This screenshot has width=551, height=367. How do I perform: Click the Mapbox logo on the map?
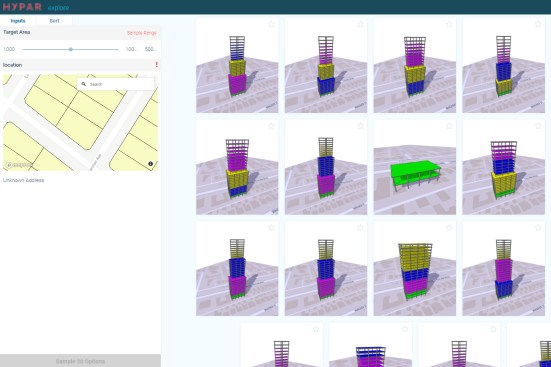click(x=19, y=165)
